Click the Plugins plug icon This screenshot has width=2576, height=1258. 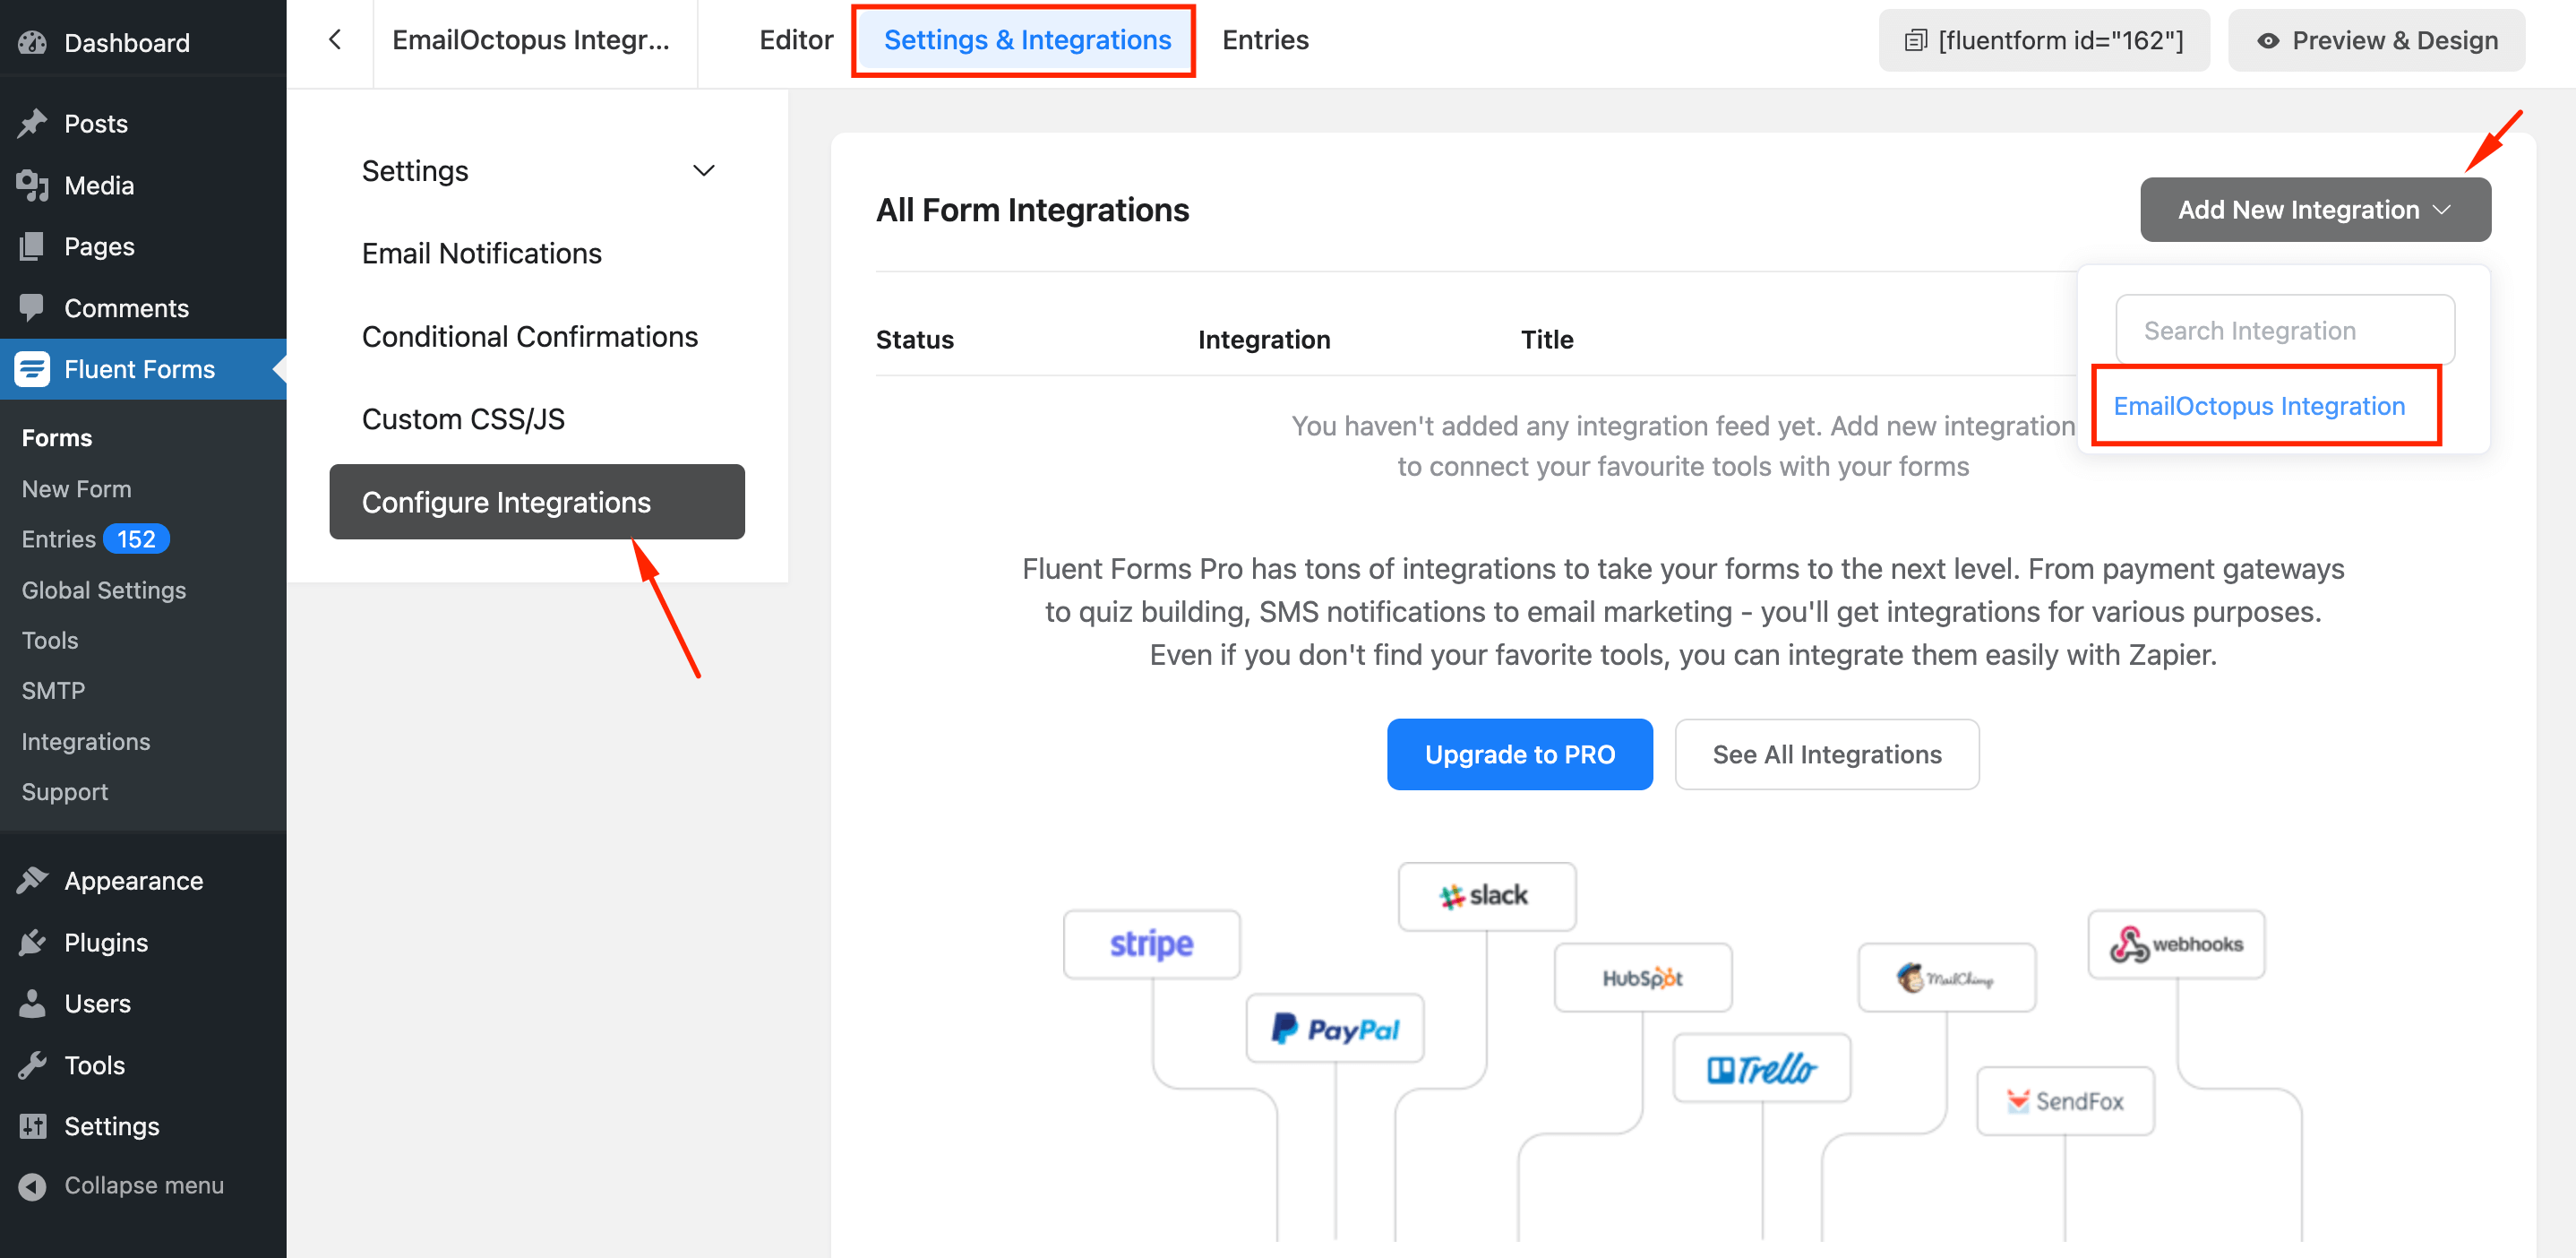(x=32, y=942)
